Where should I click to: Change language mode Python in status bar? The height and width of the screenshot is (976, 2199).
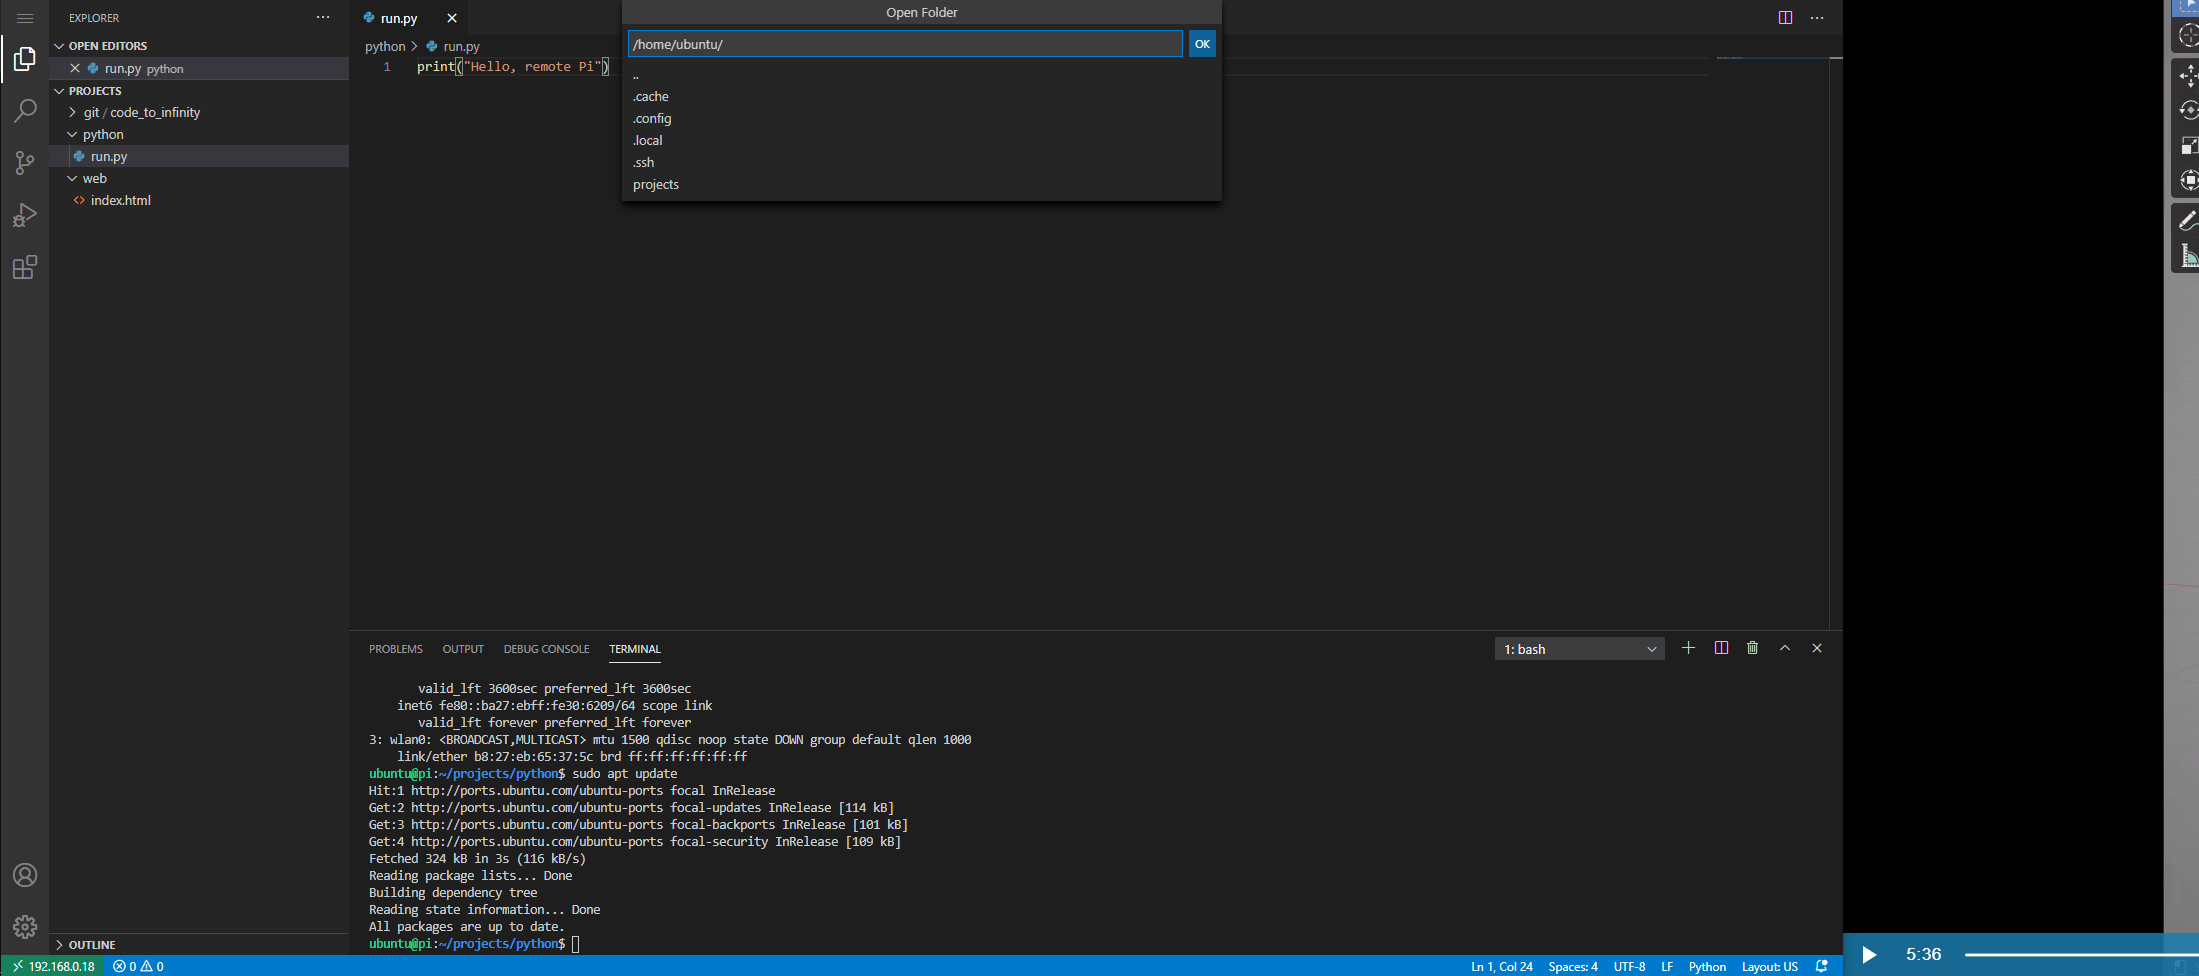(x=1707, y=966)
